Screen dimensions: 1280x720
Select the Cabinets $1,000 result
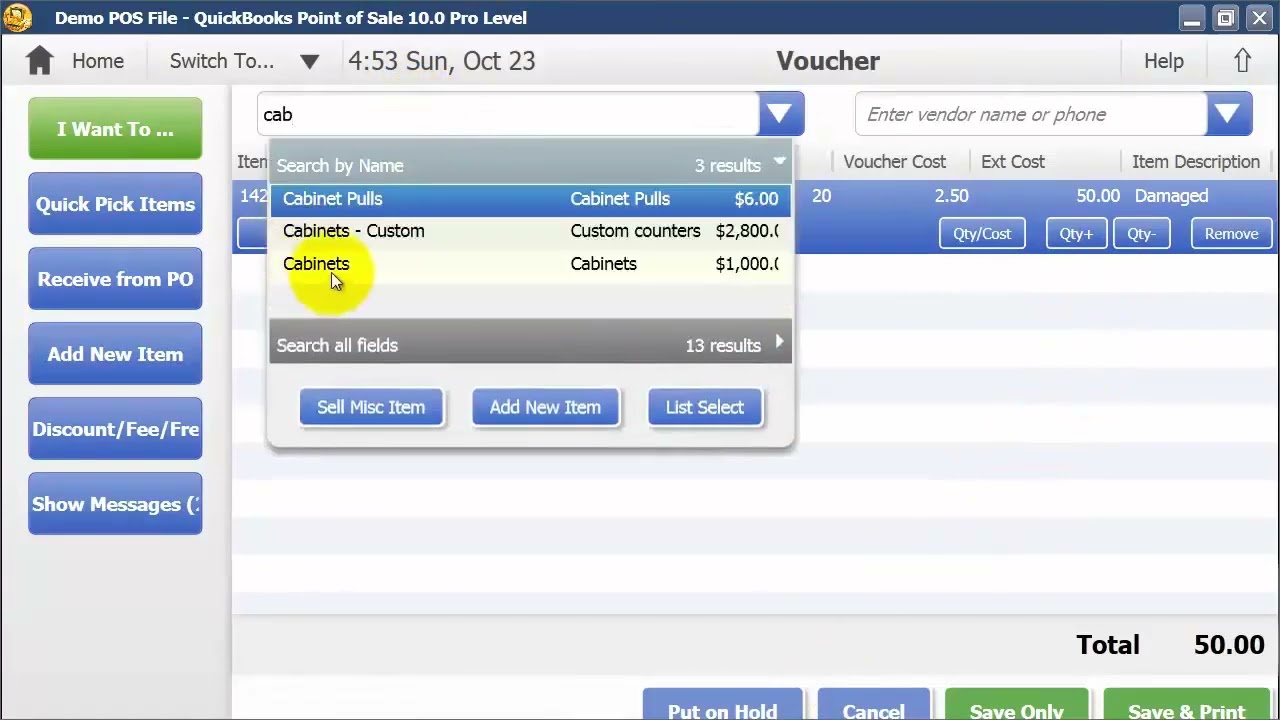coord(530,264)
